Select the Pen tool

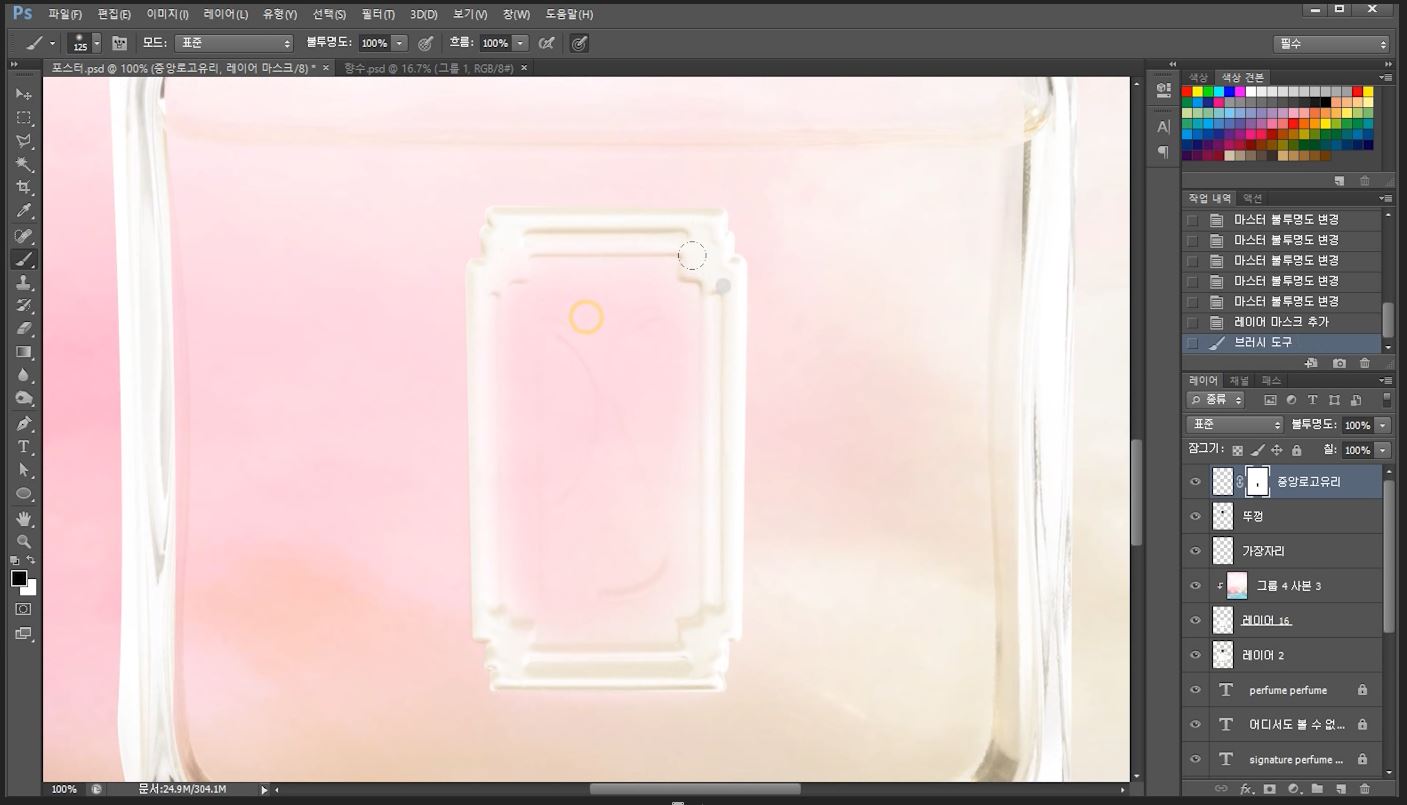[x=24, y=423]
